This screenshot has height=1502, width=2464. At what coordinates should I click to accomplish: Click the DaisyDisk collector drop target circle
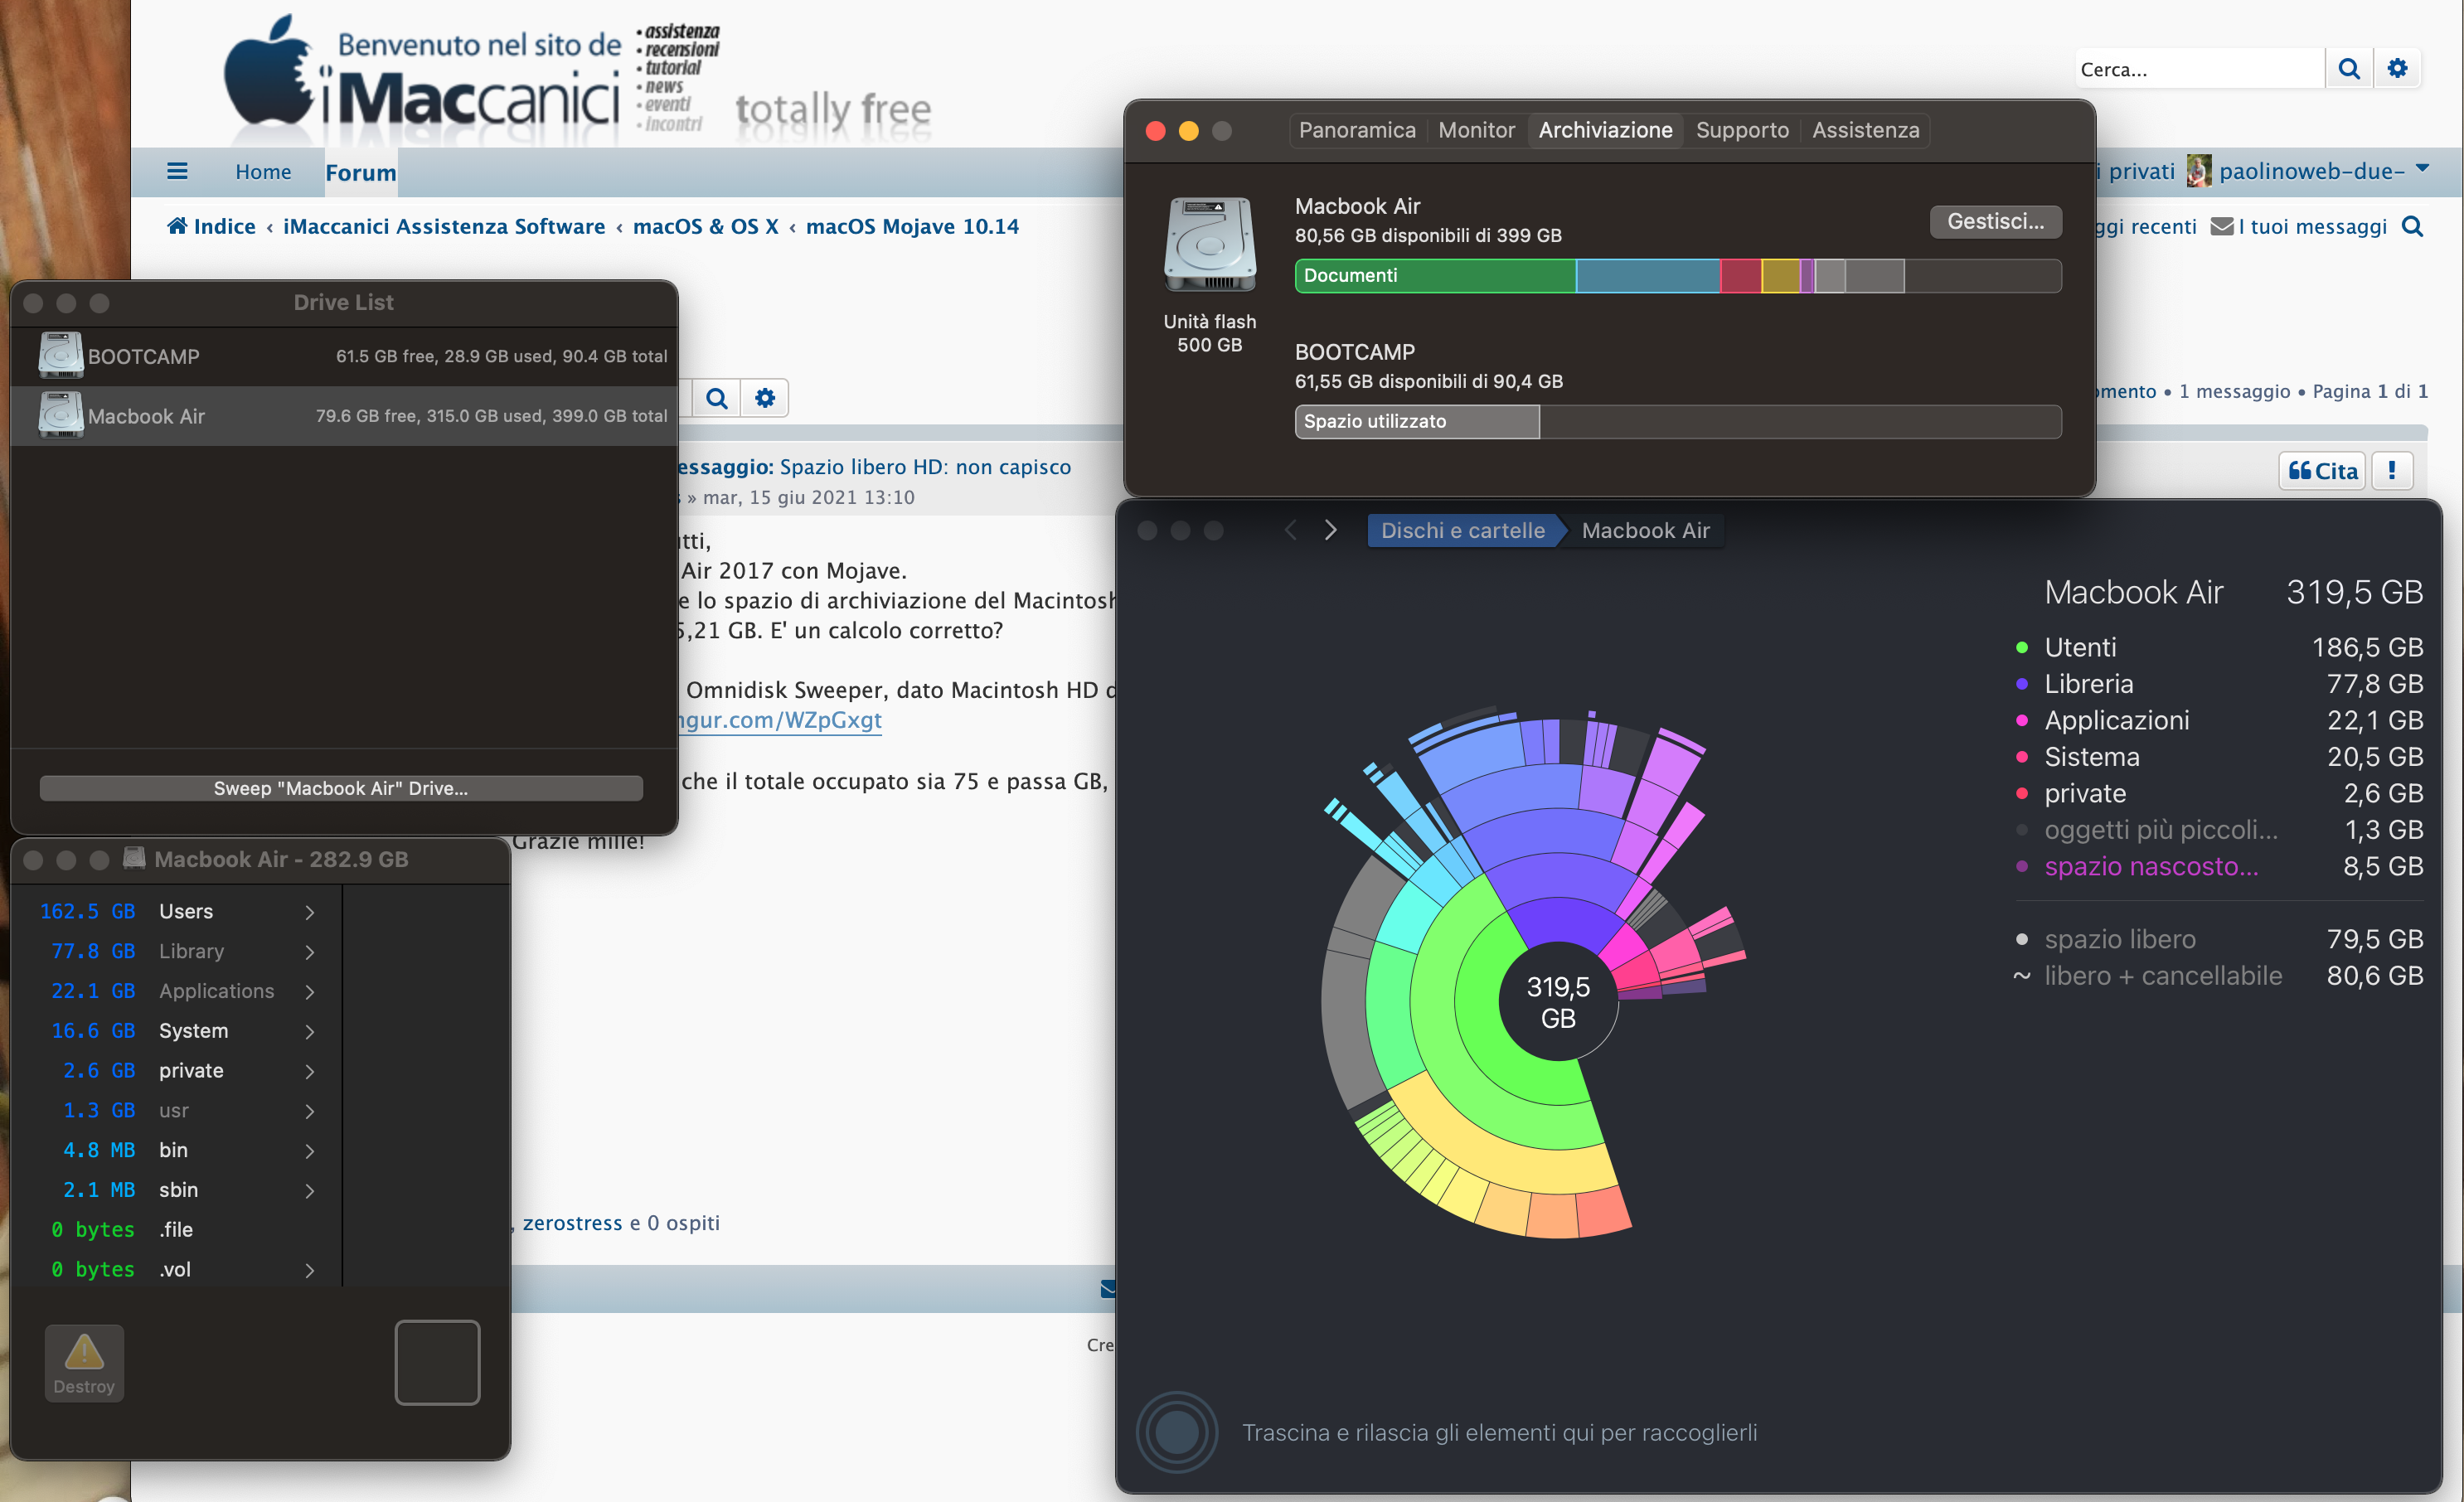1177,1432
